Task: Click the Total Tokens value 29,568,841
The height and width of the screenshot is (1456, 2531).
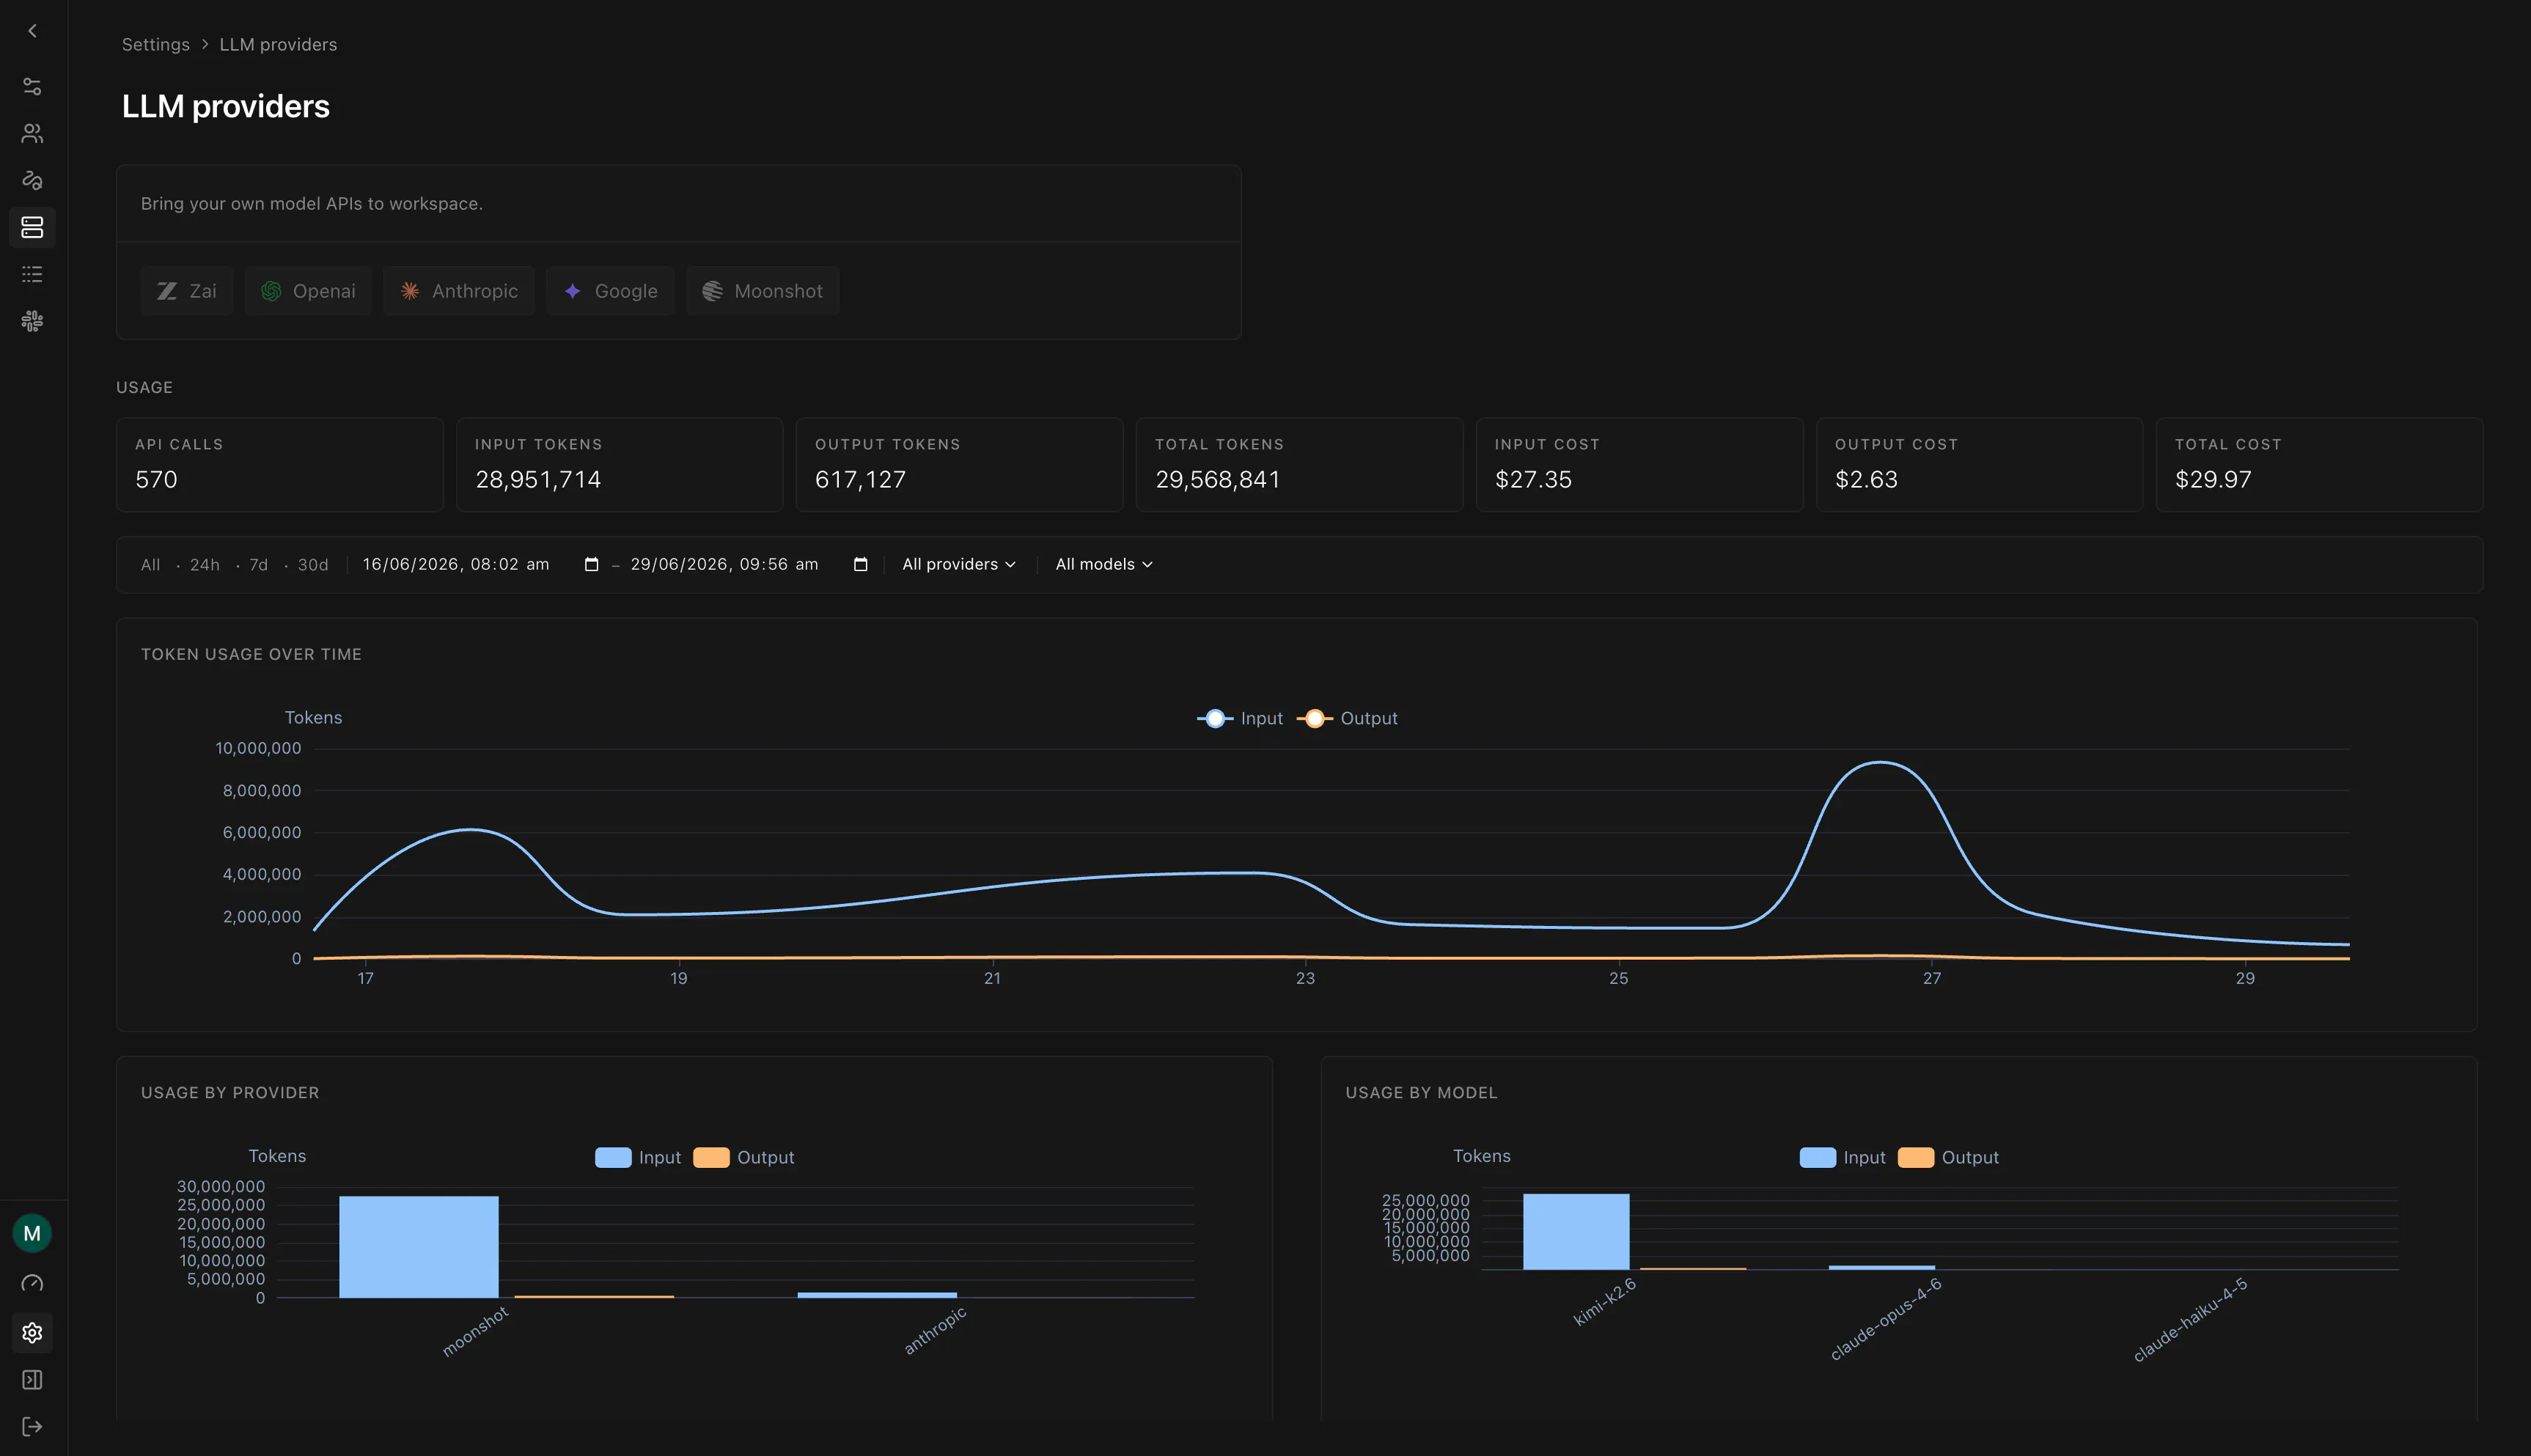Action: 1218,479
